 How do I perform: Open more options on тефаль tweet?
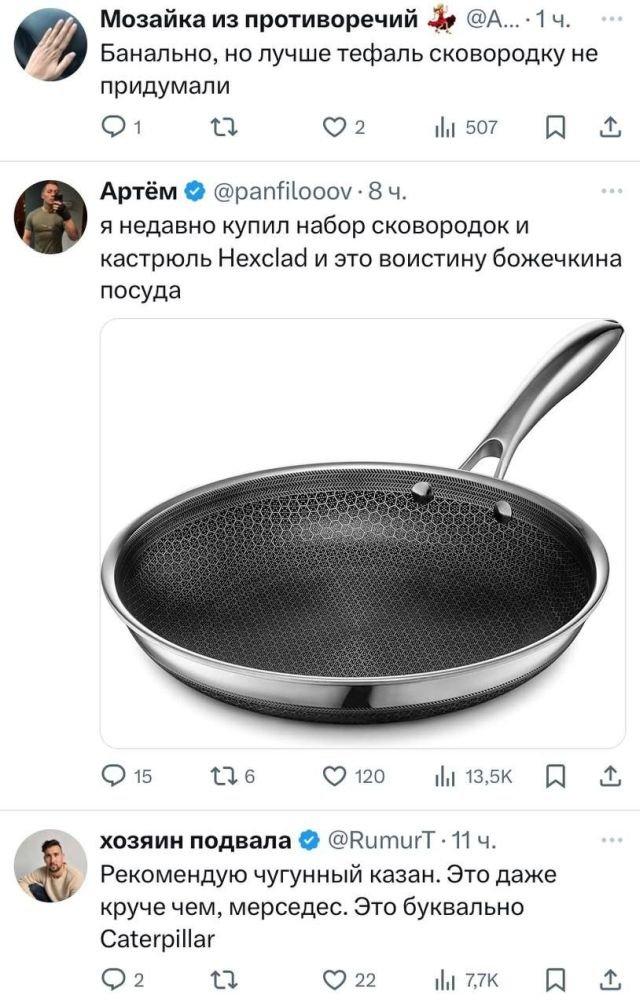pyautogui.click(x=612, y=20)
